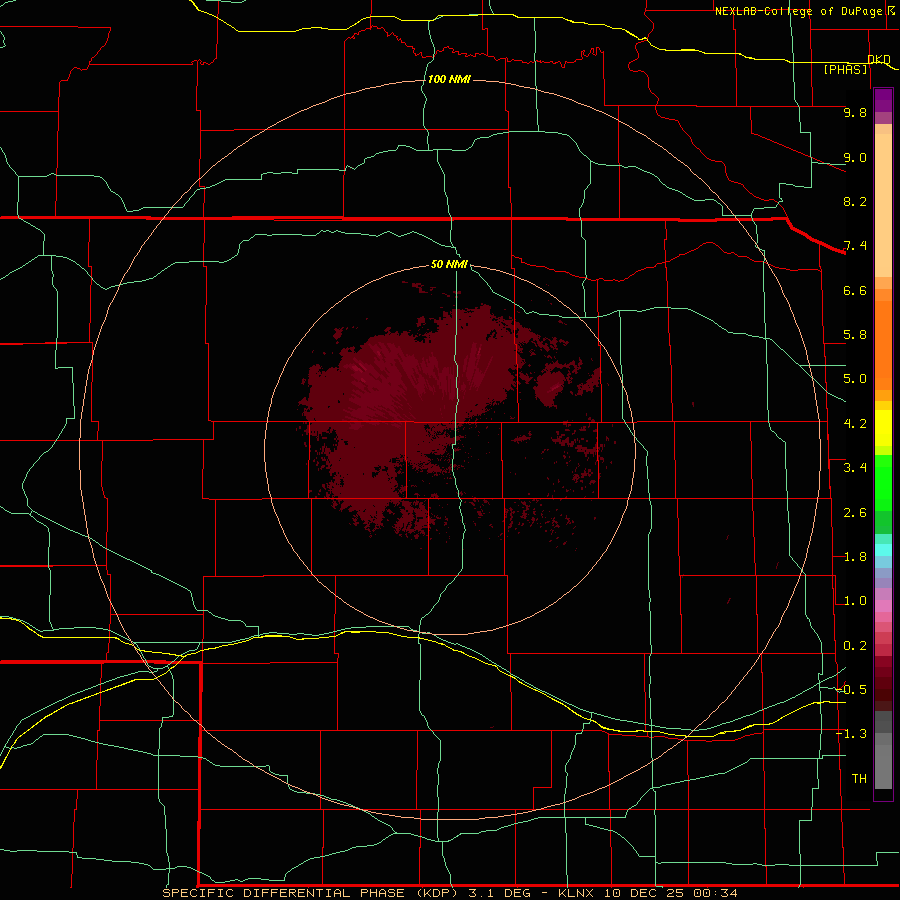The image size is (900, 900).
Task: Click the orange band of the color scale
Action: point(883,345)
